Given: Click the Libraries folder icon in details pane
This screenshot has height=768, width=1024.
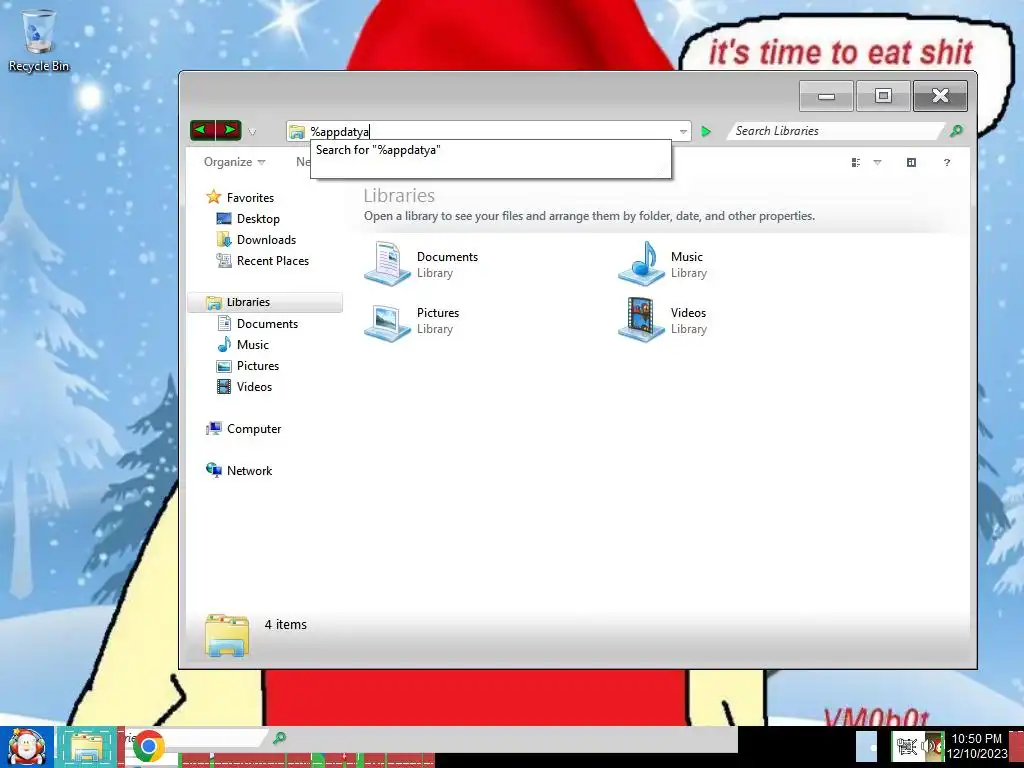Looking at the screenshot, I should tap(227, 634).
